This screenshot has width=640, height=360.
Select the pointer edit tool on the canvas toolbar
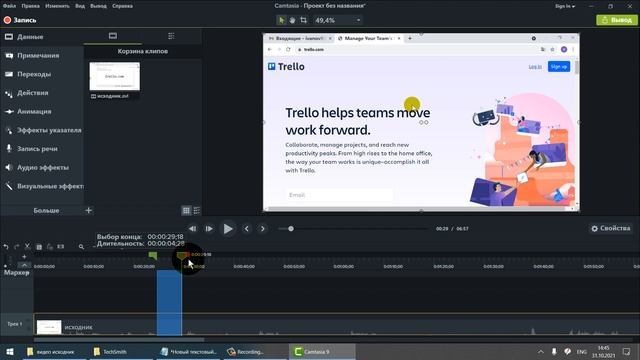(x=281, y=20)
